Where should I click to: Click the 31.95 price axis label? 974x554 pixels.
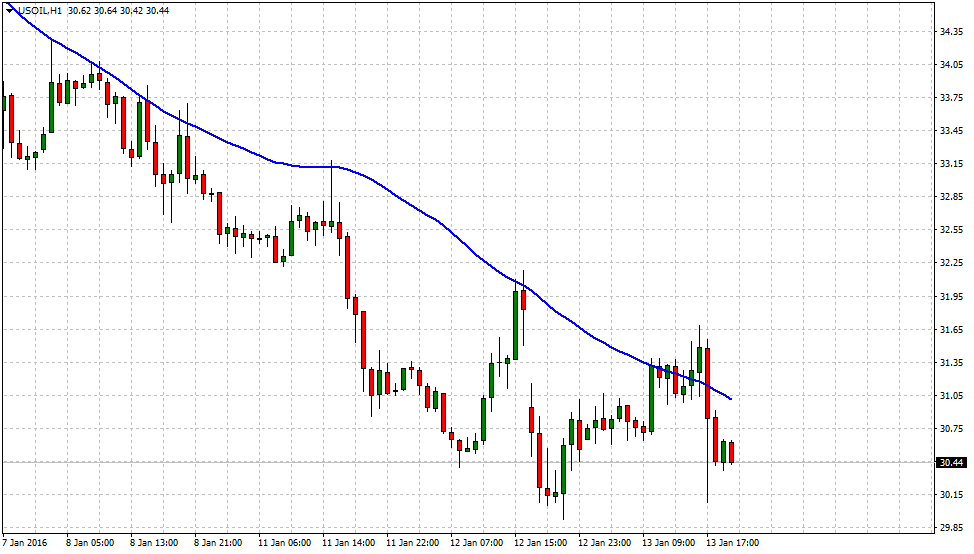click(951, 296)
